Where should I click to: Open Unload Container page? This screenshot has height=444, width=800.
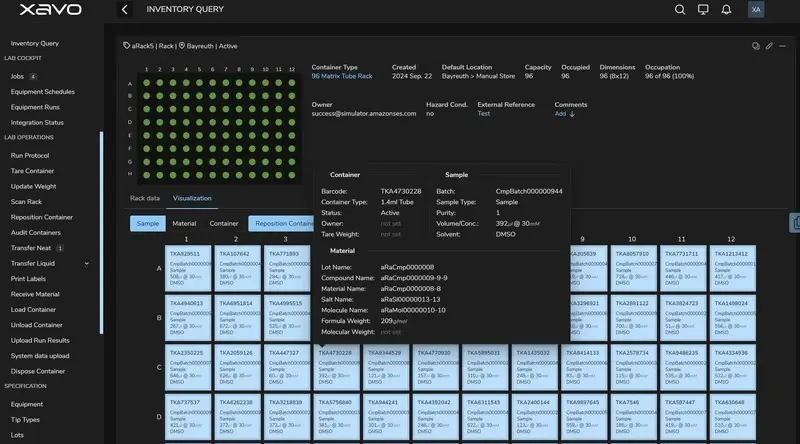[36, 325]
